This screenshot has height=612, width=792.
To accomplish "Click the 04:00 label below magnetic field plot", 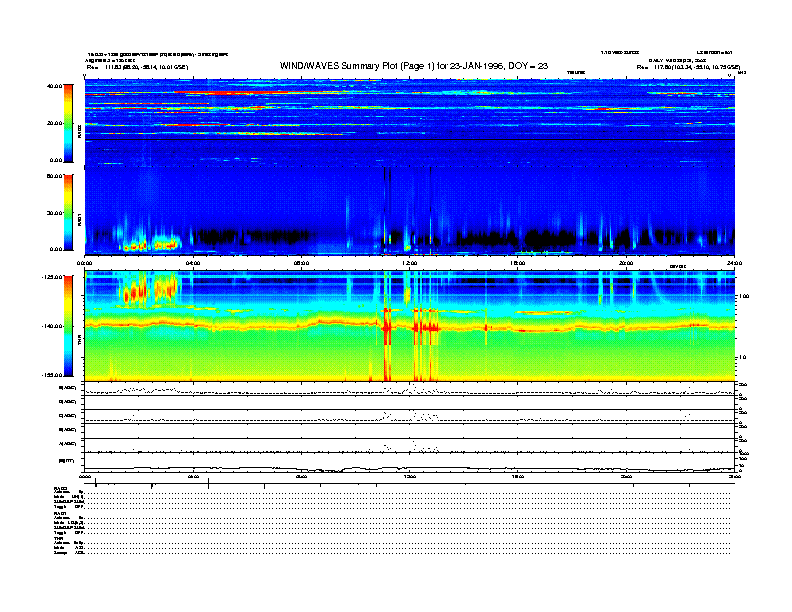I will click(x=193, y=476).
